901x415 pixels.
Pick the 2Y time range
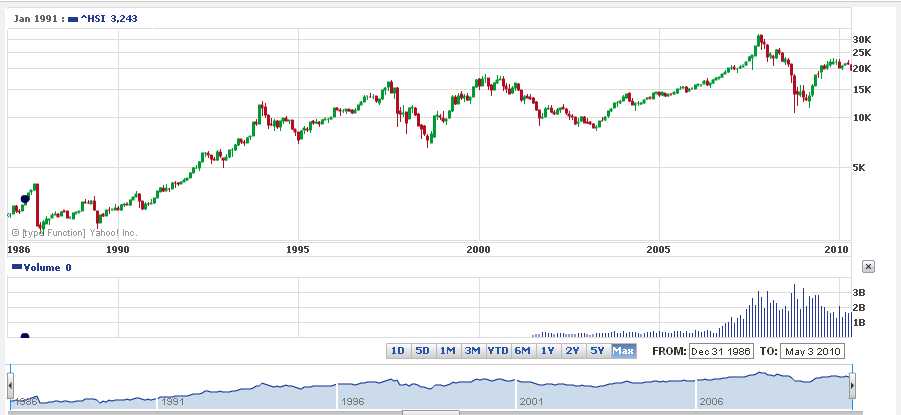[x=572, y=351]
